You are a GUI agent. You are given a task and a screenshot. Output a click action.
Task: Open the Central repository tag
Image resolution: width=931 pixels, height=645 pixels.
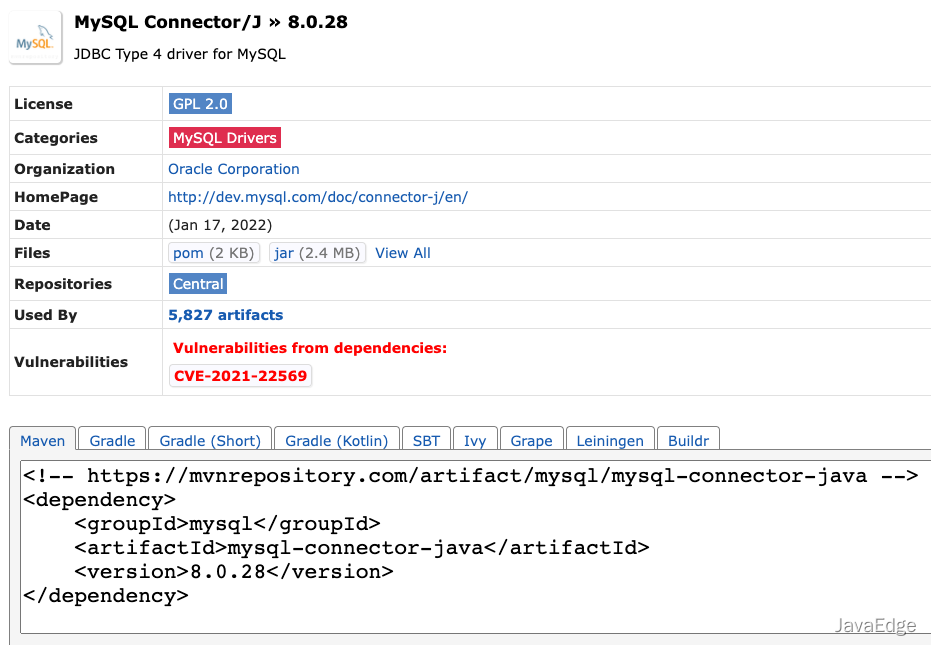(x=198, y=284)
